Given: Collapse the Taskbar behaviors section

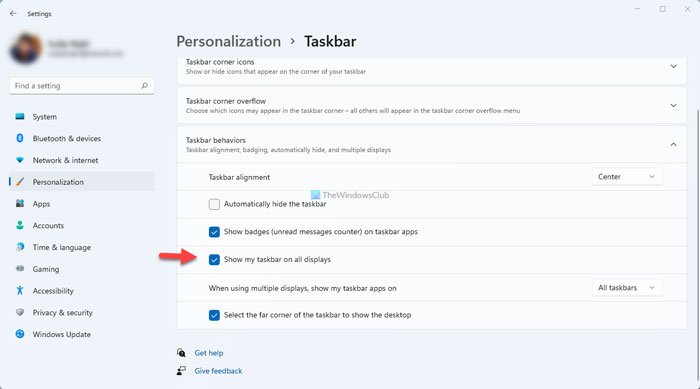Looking at the screenshot, I should 673,144.
